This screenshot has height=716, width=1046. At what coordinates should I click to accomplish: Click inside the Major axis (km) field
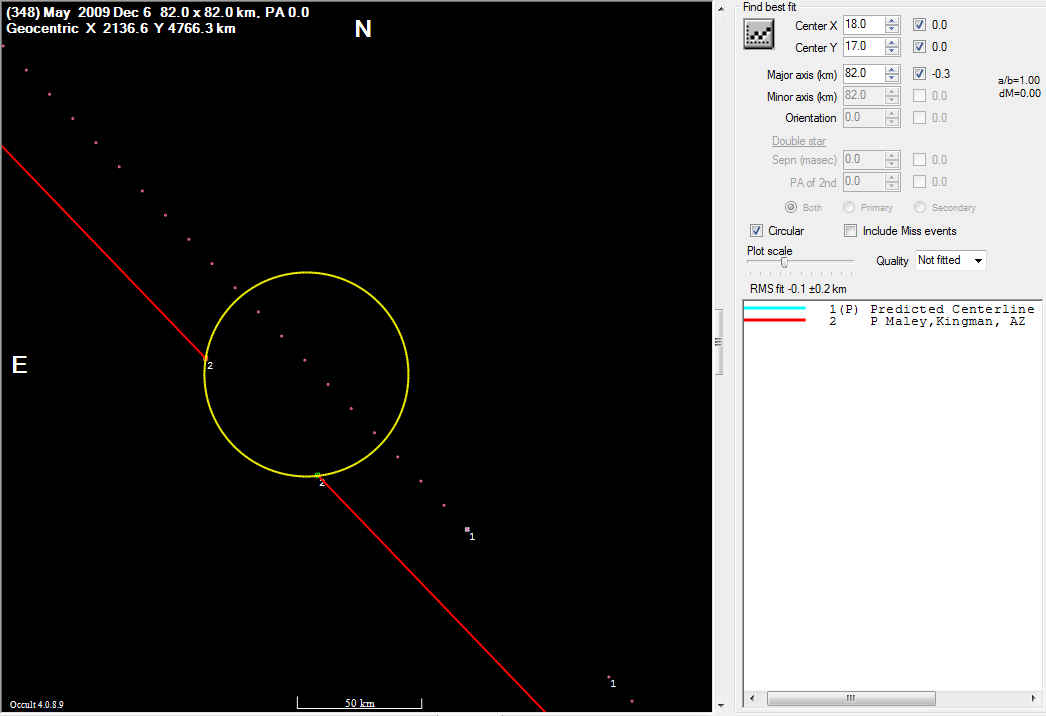(x=862, y=73)
